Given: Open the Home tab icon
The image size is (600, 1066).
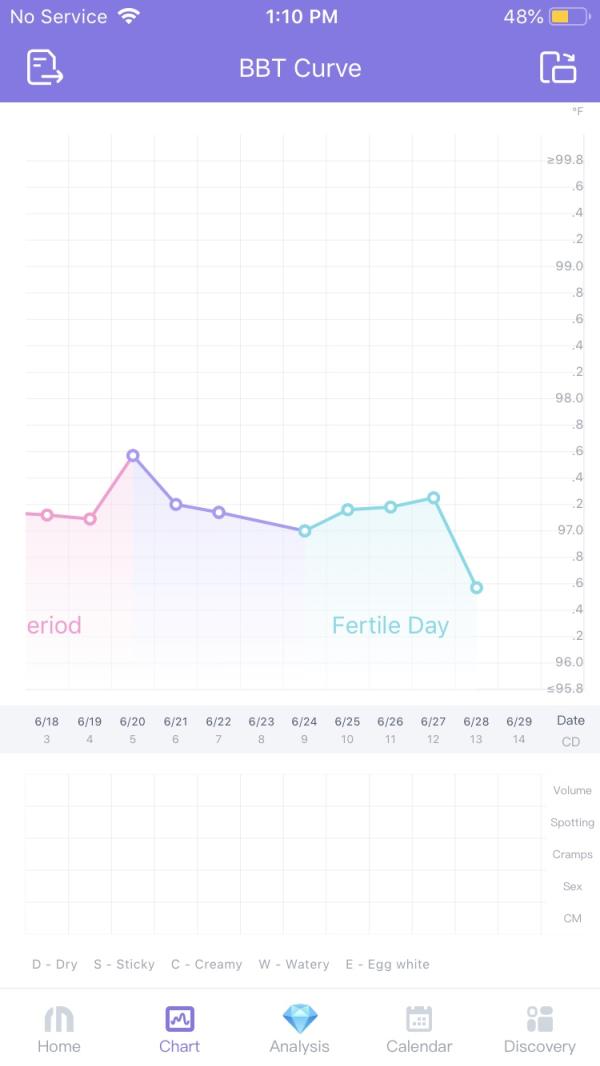Looking at the screenshot, I should tap(59, 1019).
